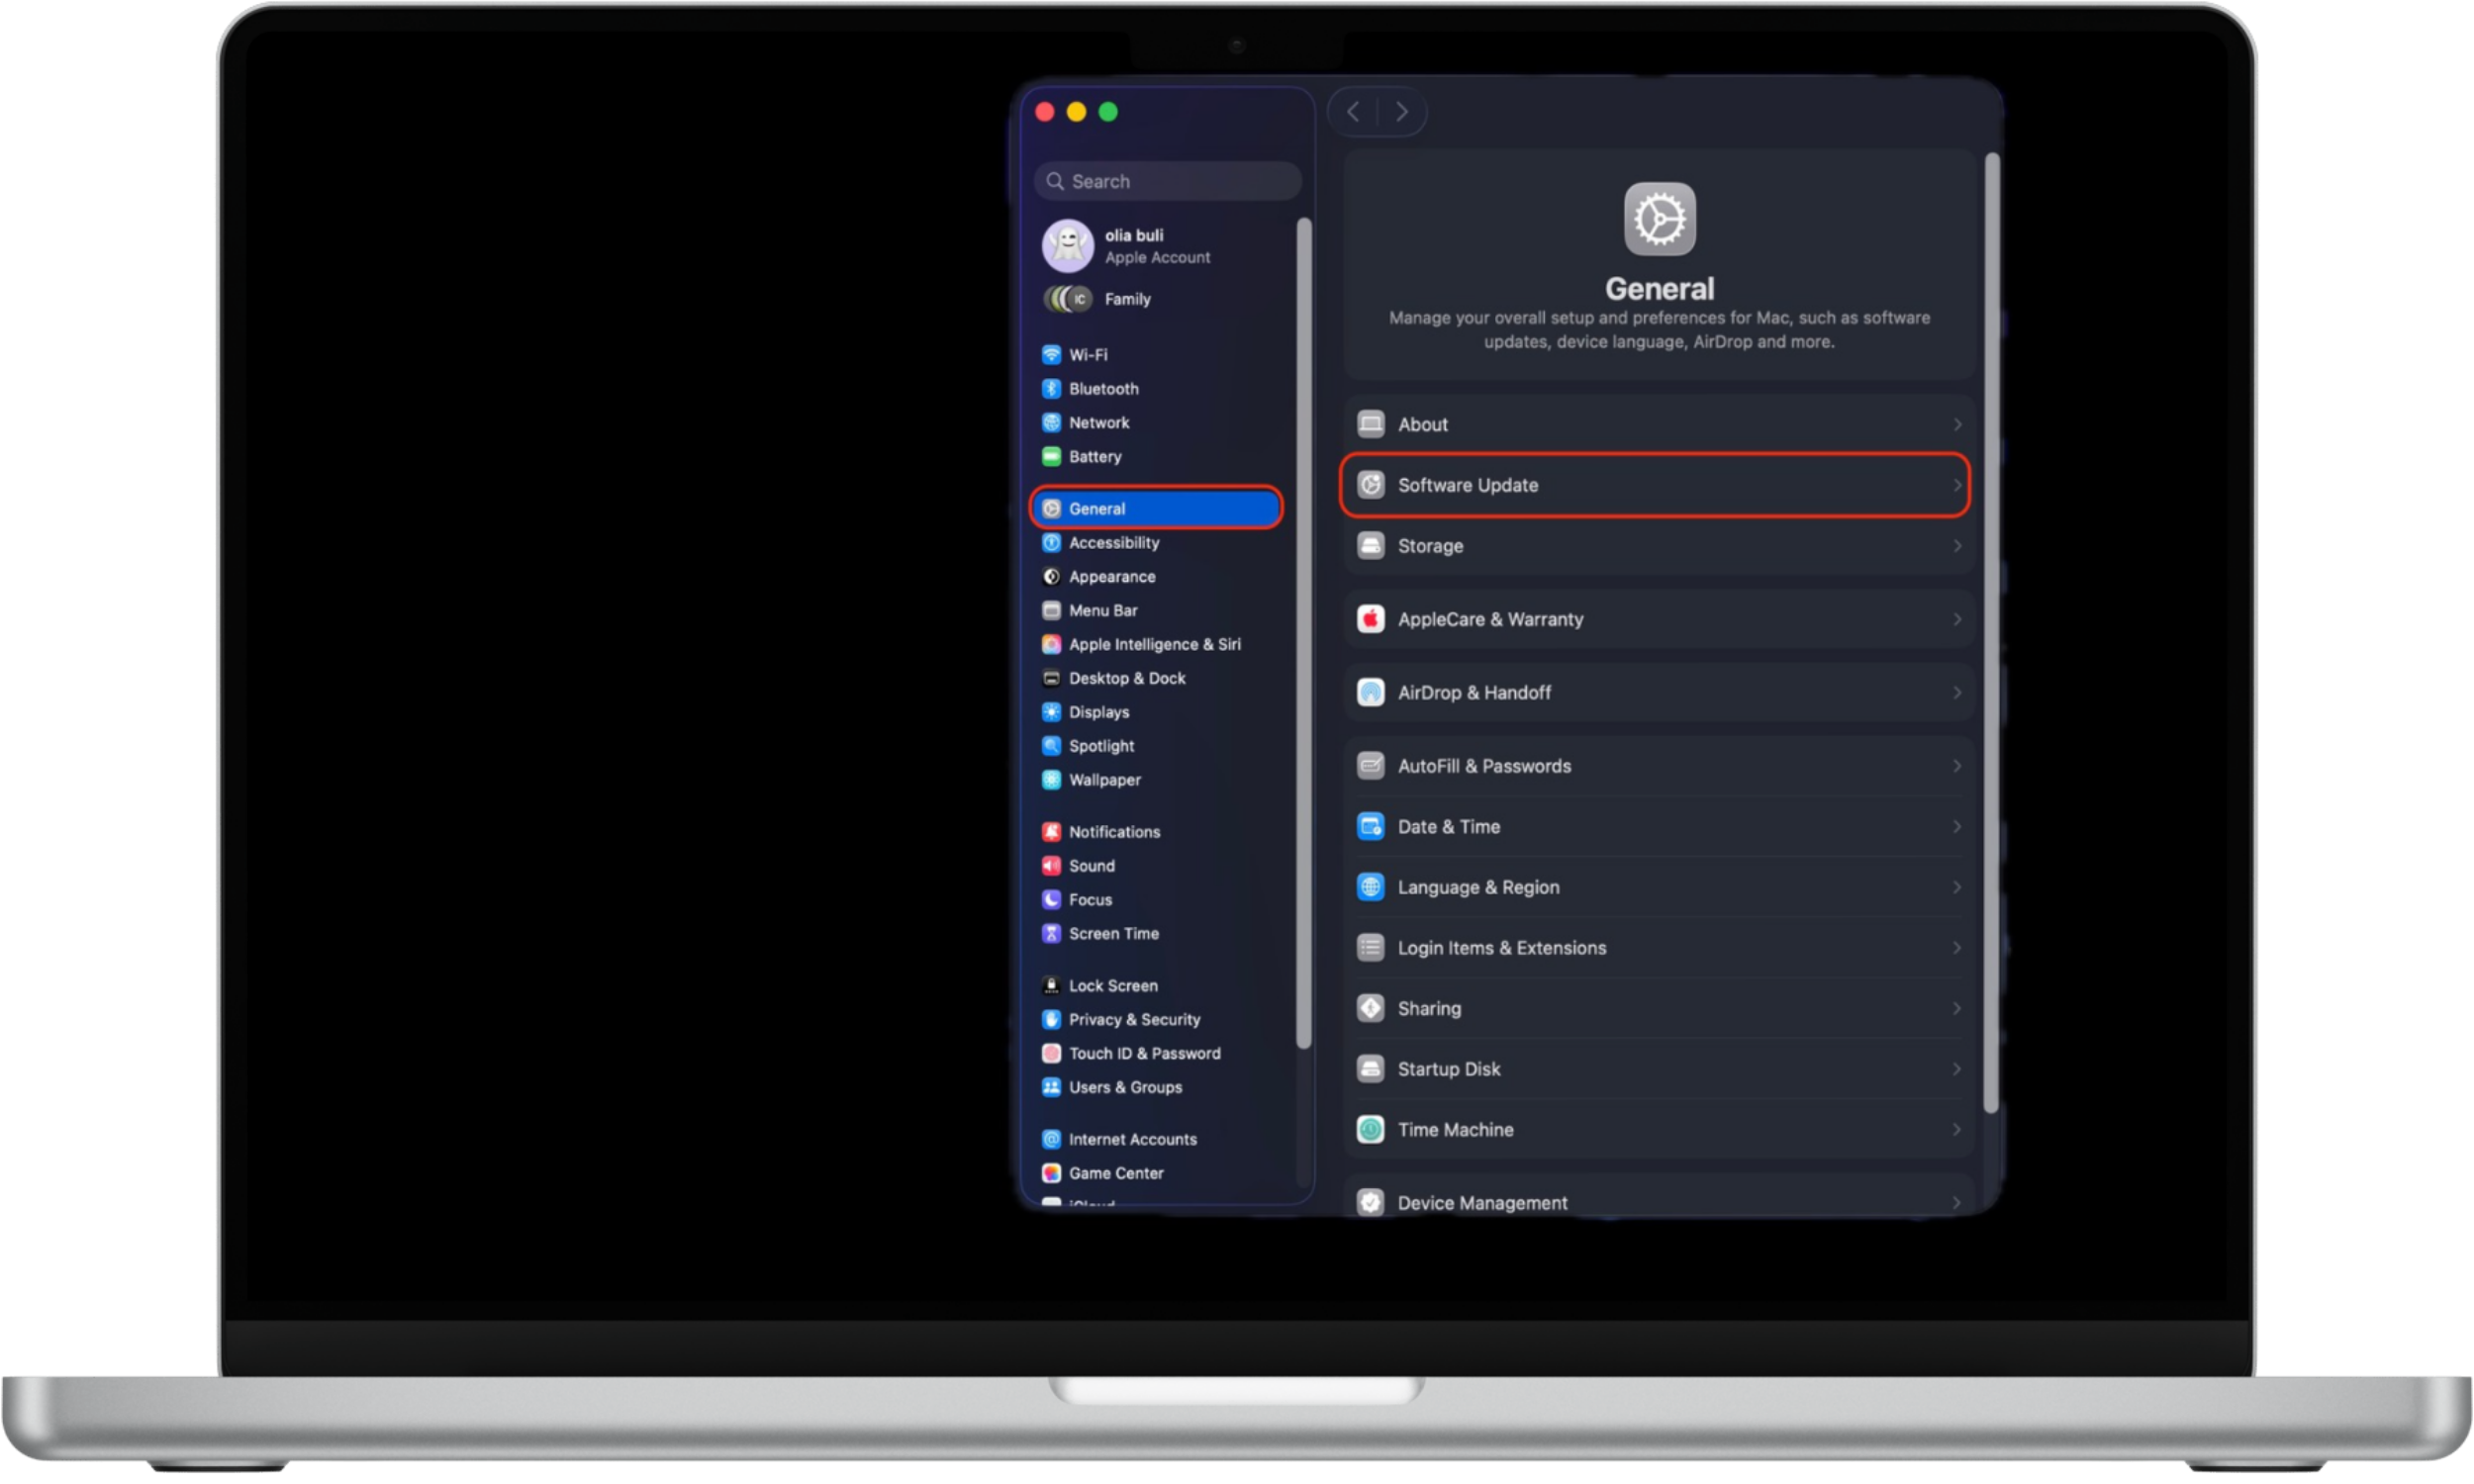2474x1484 pixels.
Task: Open Desktop & Dock preferences
Action: pyautogui.click(x=1125, y=678)
